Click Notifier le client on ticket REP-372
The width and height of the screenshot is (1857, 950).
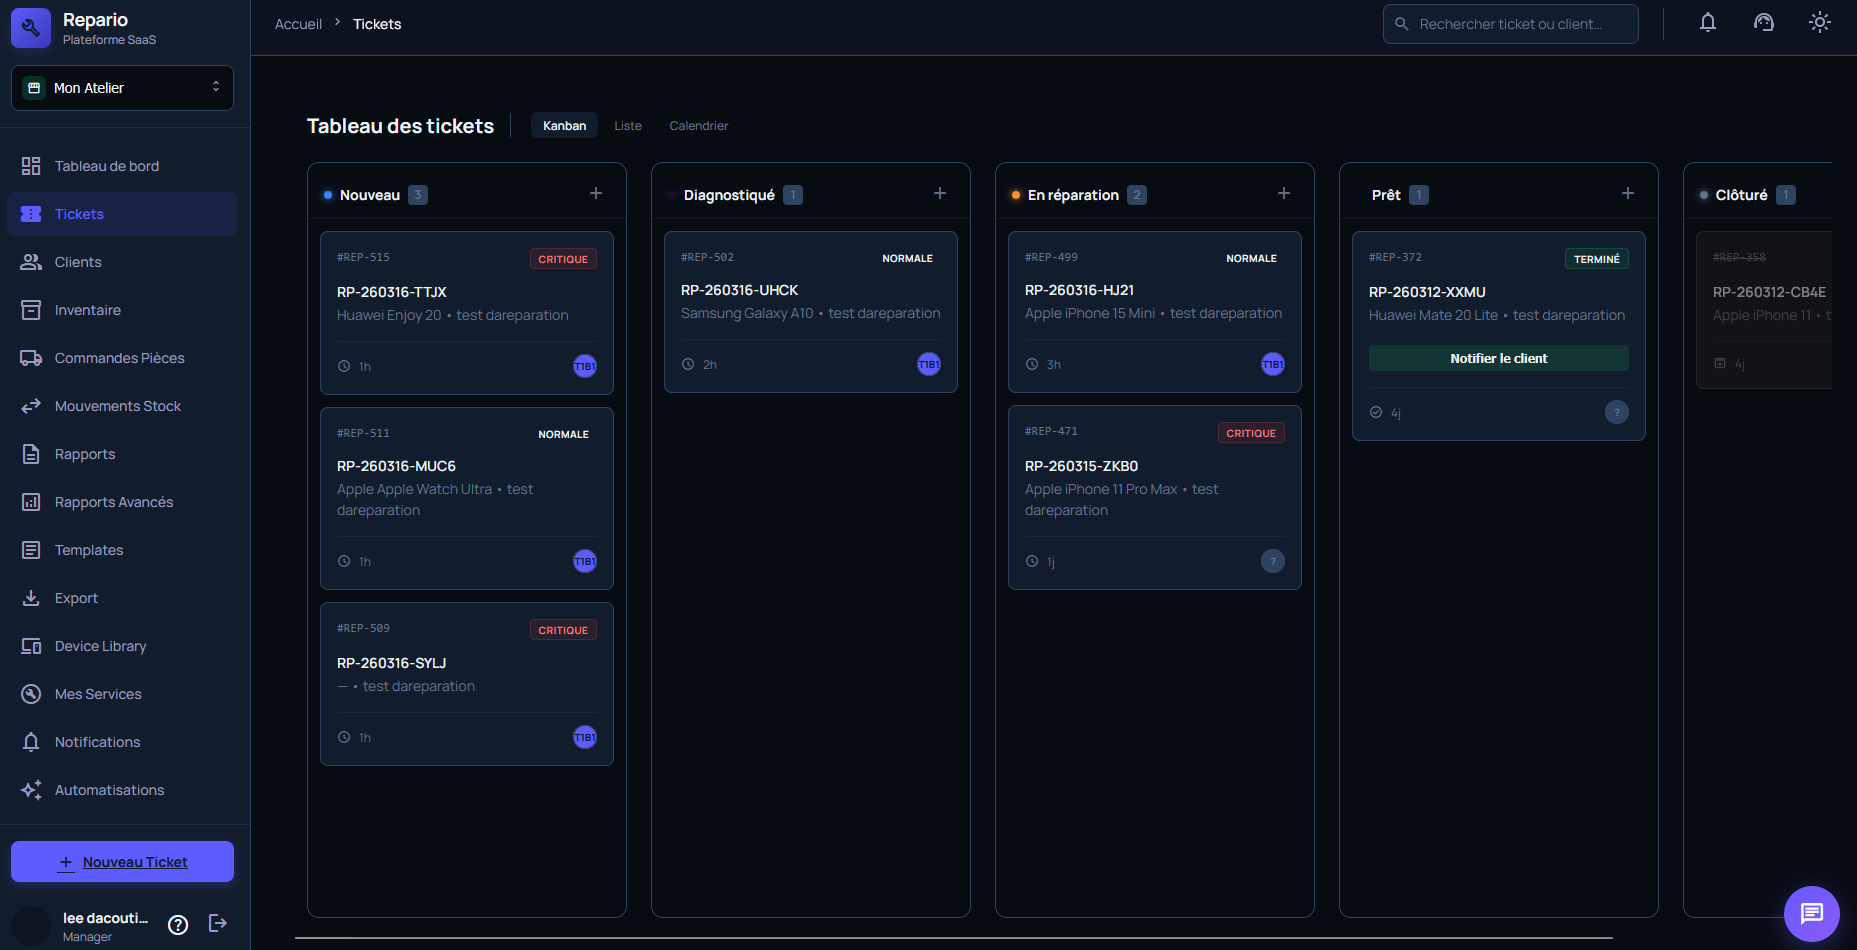pyautogui.click(x=1497, y=358)
